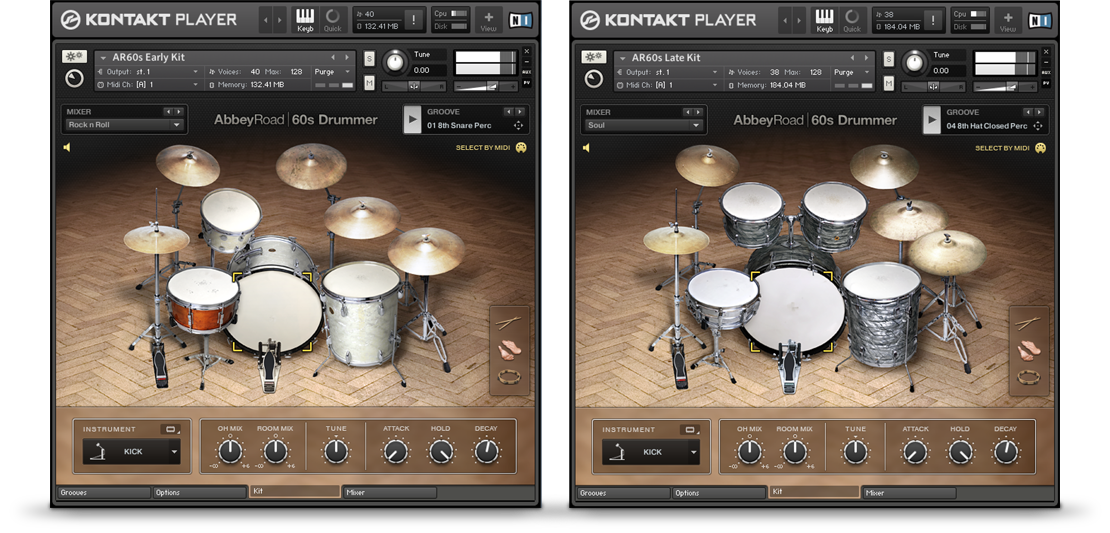The width and height of the screenshot is (1110, 533).
Task: Click the panic exclamation button in Early Kit window
Action: tap(413, 20)
